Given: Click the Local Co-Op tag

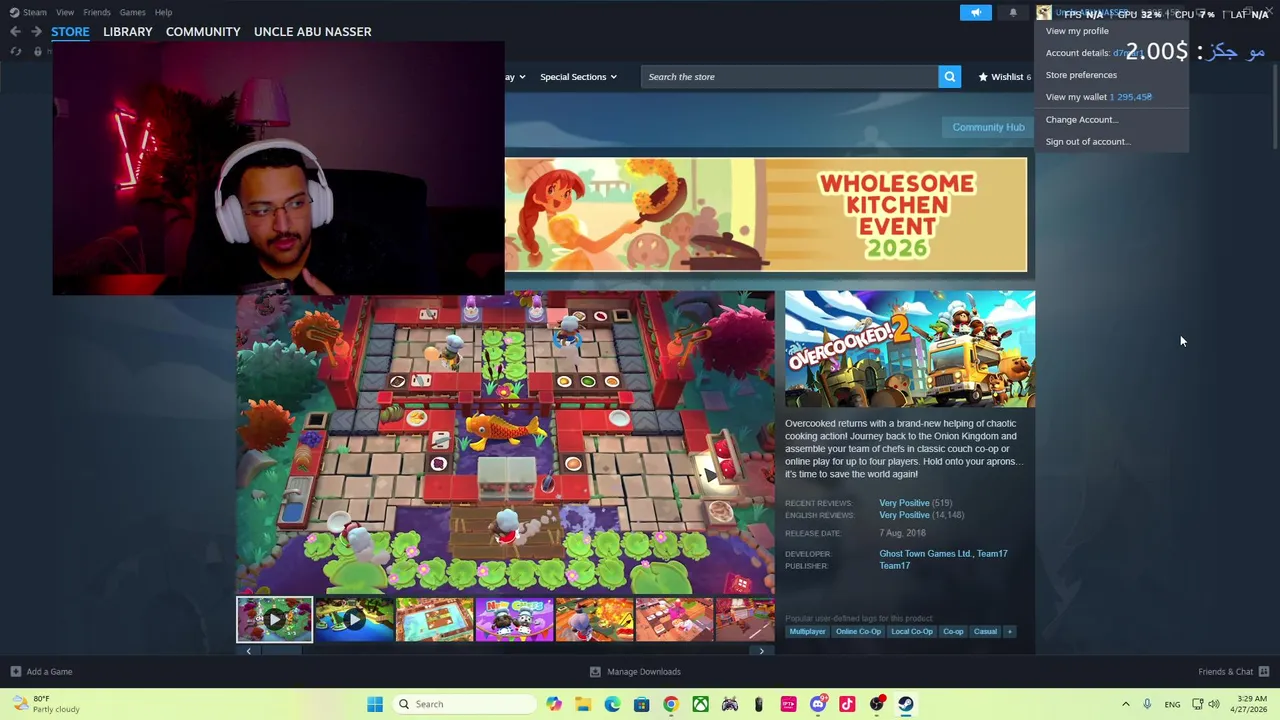Looking at the screenshot, I should tap(911, 632).
